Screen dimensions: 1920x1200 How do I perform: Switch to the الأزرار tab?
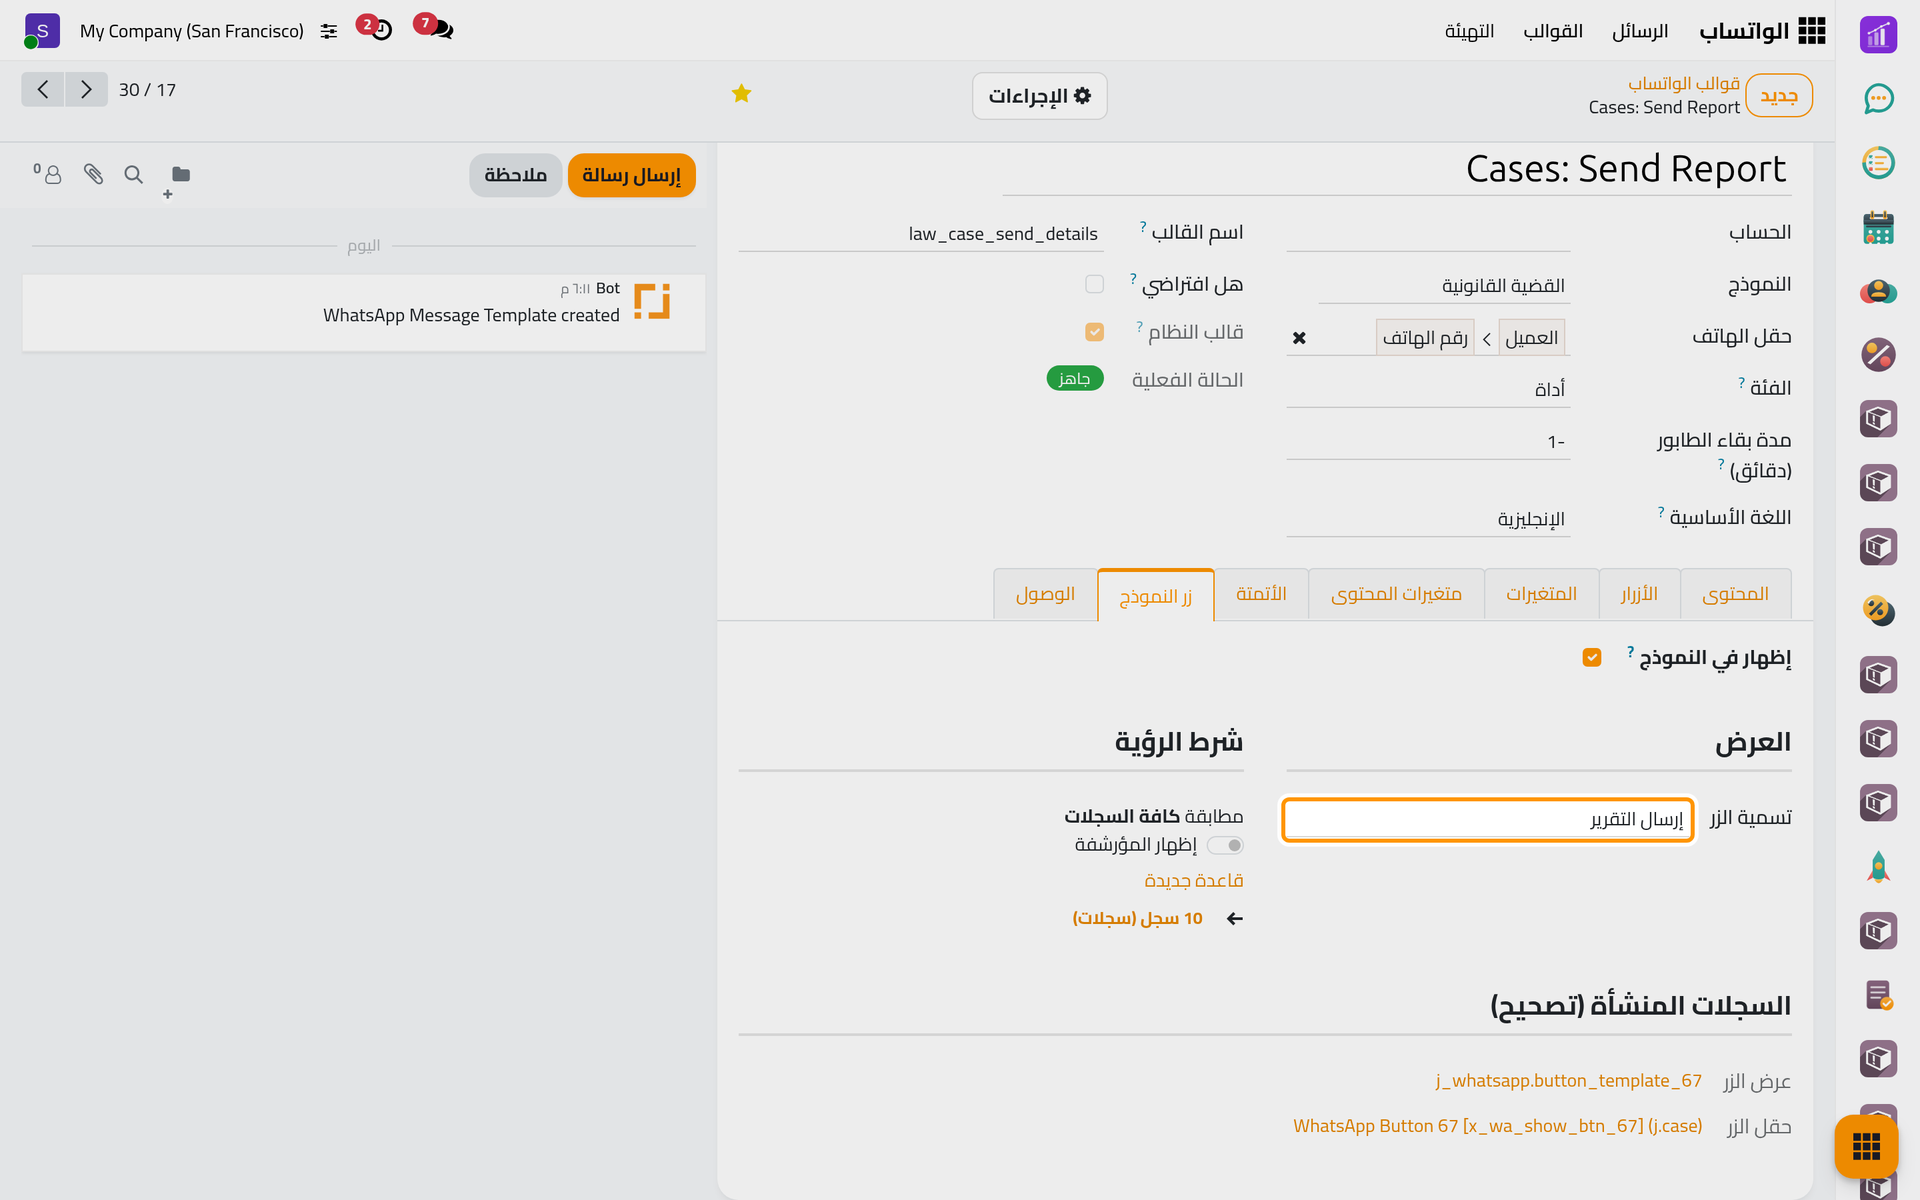coord(1639,594)
